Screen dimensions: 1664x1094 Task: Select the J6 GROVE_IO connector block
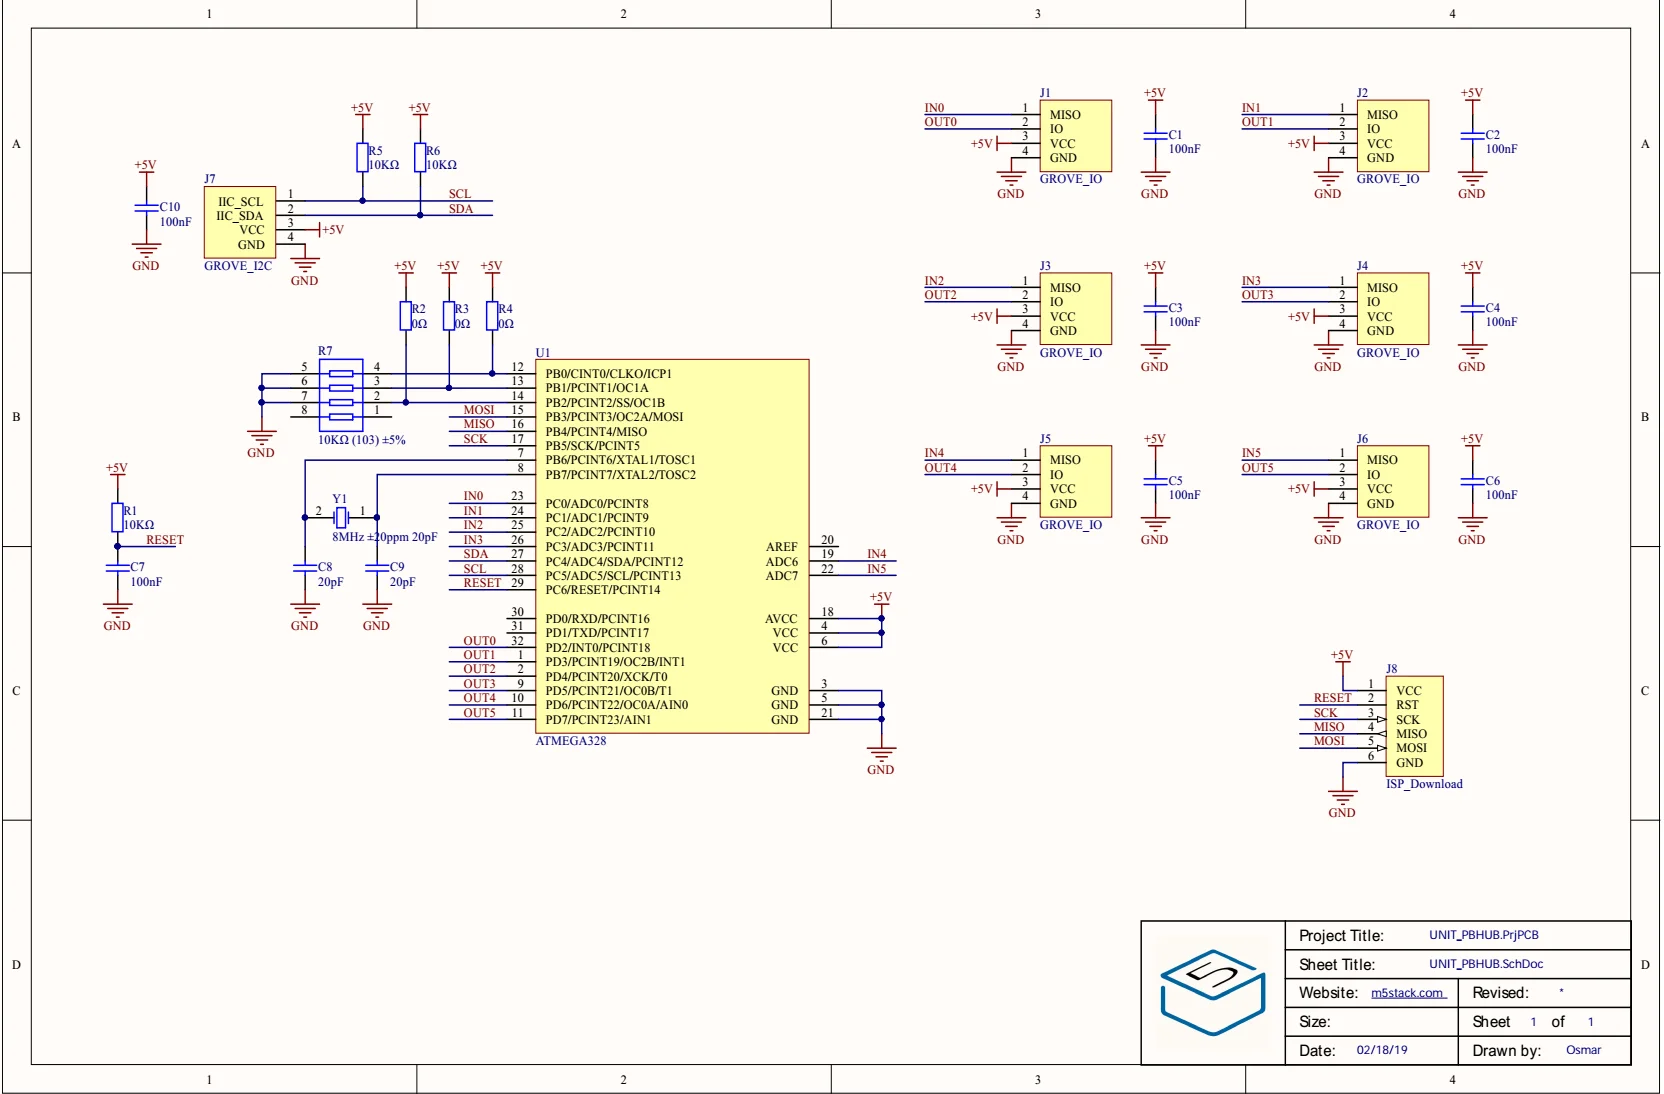click(x=1392, y=482)
